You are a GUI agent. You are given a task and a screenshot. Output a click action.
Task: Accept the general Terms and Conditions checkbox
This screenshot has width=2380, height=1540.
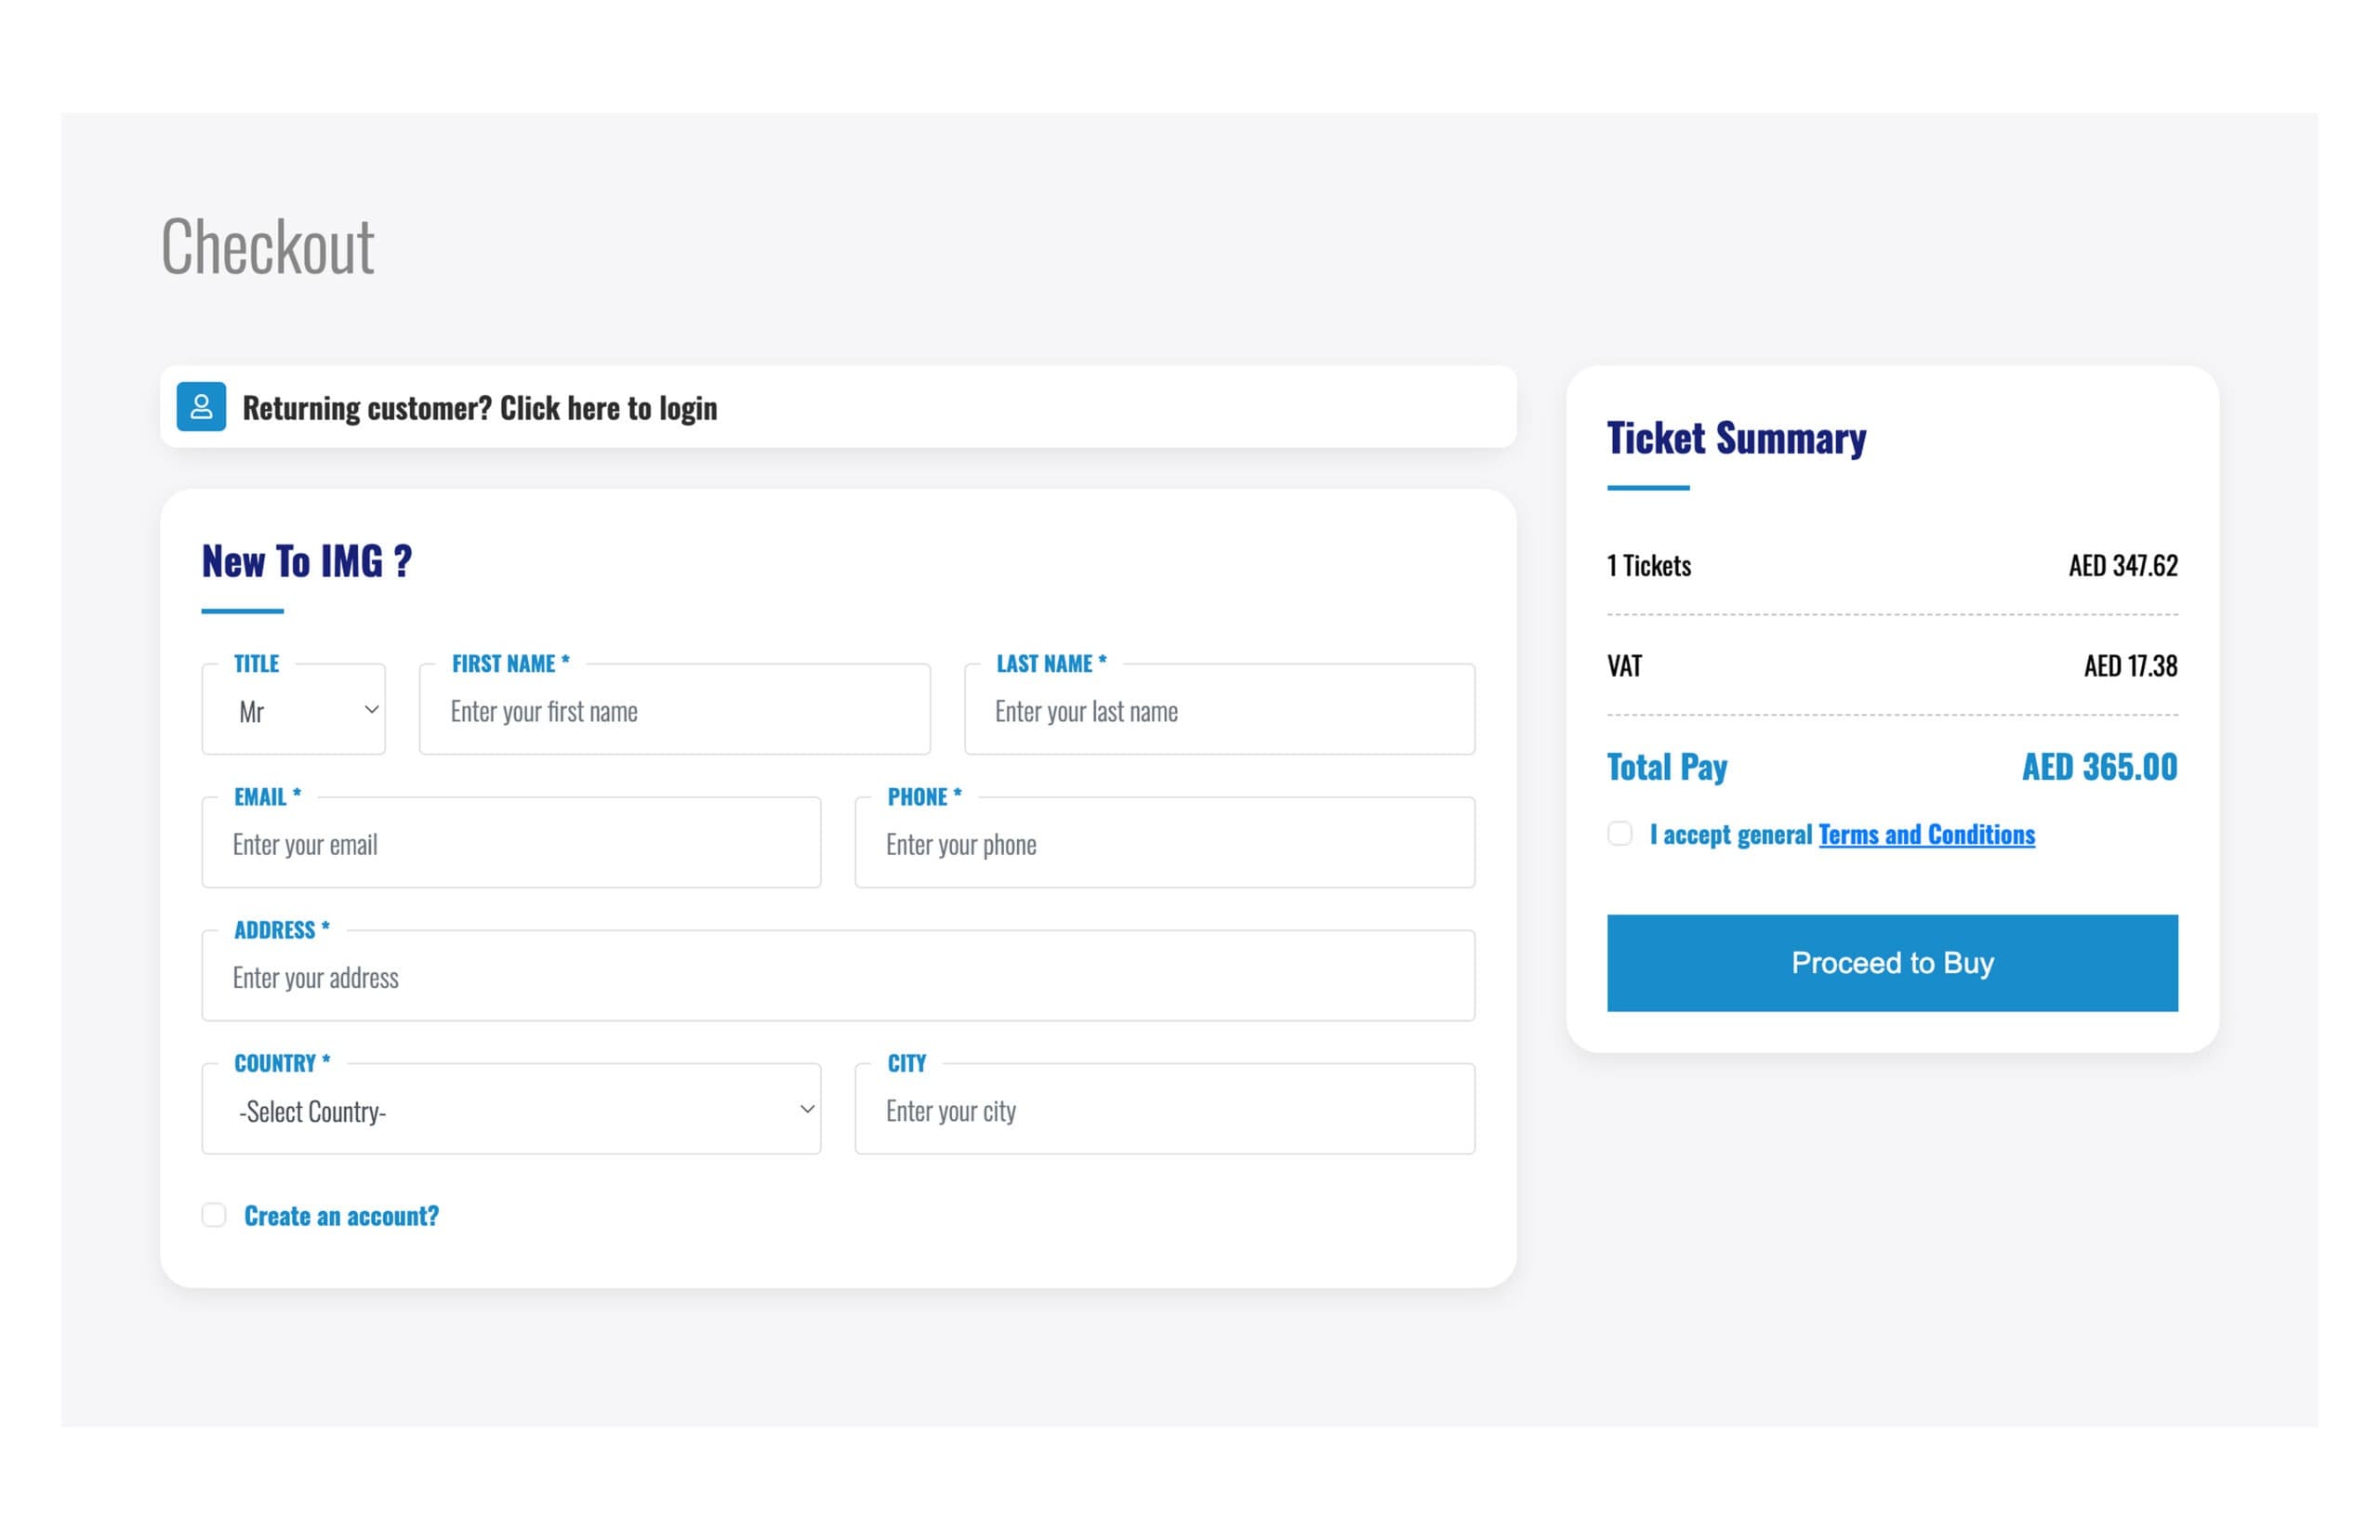[x=1620, y=834]
